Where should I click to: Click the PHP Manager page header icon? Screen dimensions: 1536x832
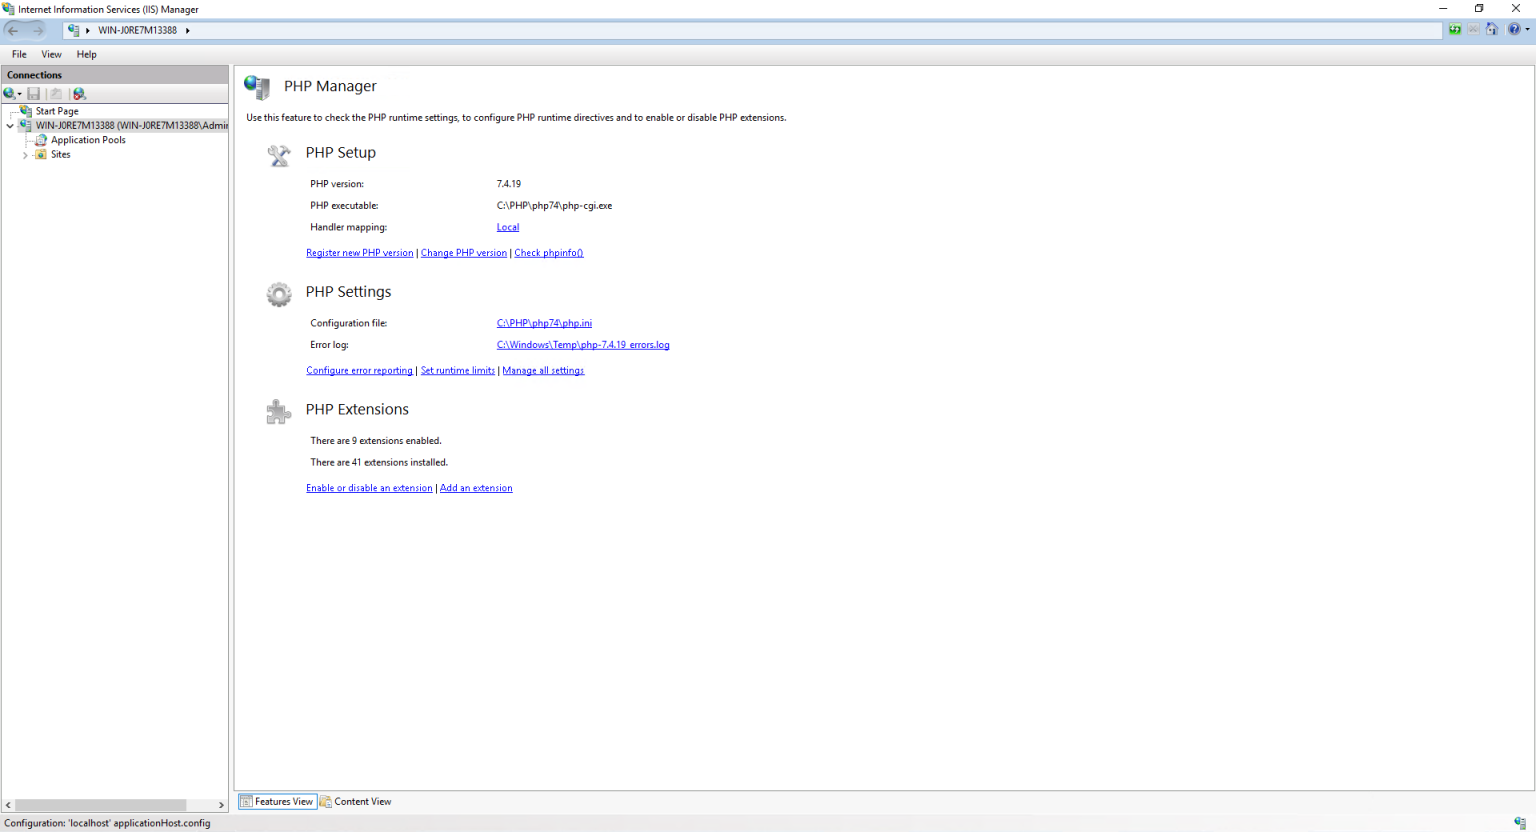pyautogui.click(x=257, y=88)
